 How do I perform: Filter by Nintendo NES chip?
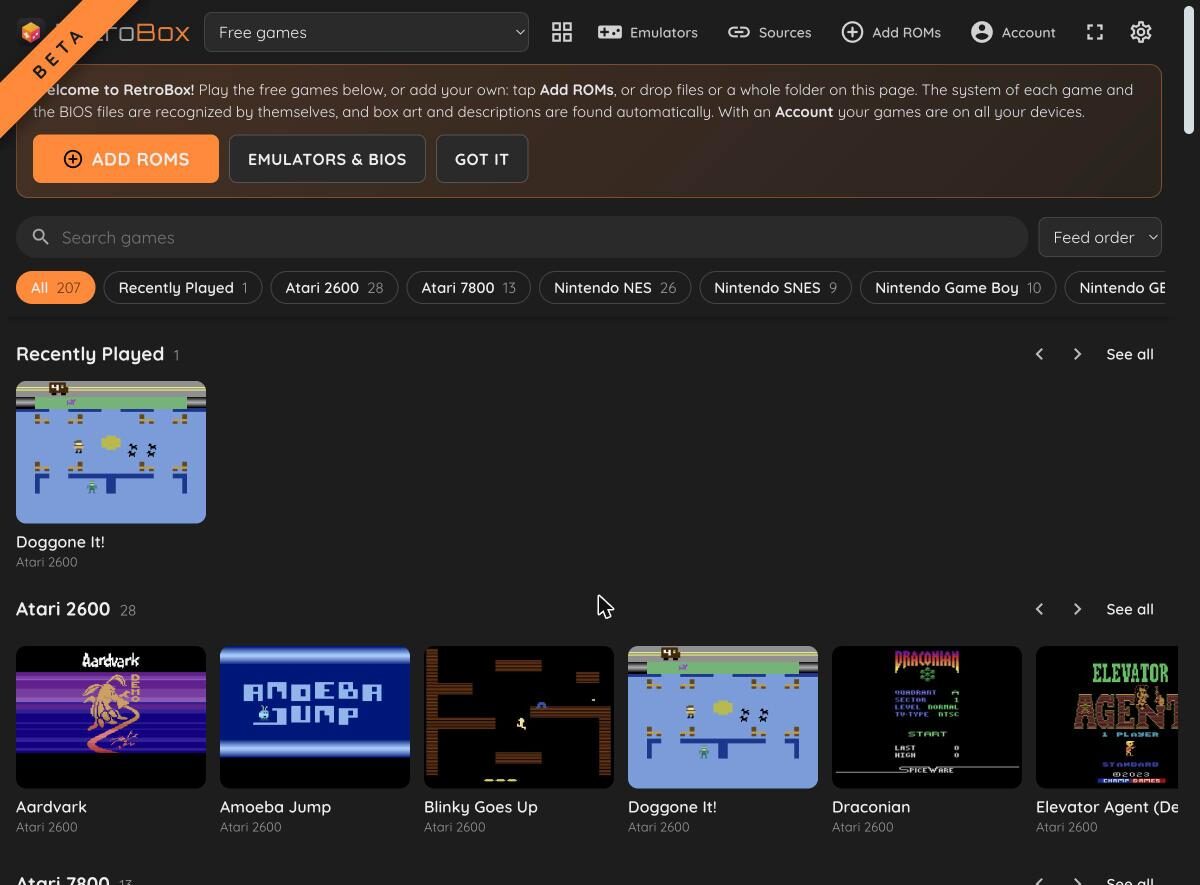(615, 288)
